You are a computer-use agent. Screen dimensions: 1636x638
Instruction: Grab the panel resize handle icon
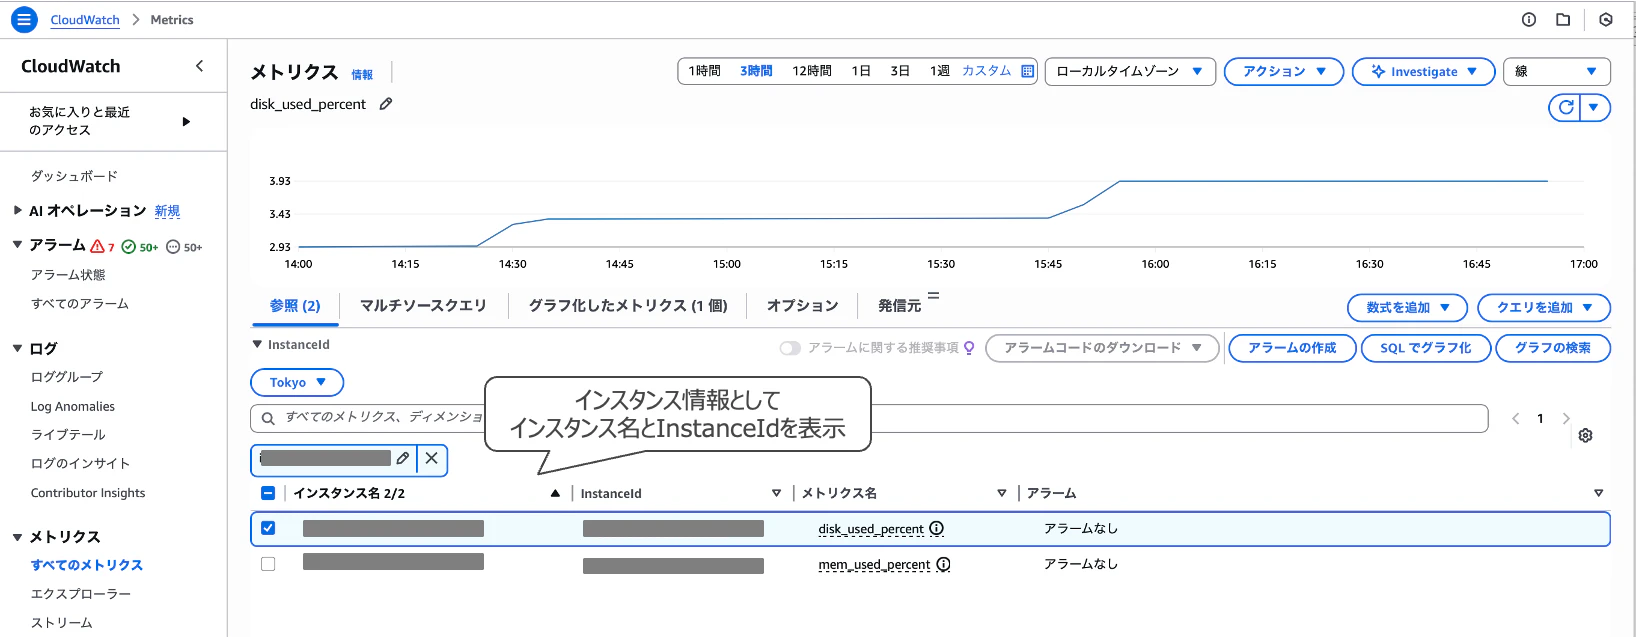tap(933, 295)
